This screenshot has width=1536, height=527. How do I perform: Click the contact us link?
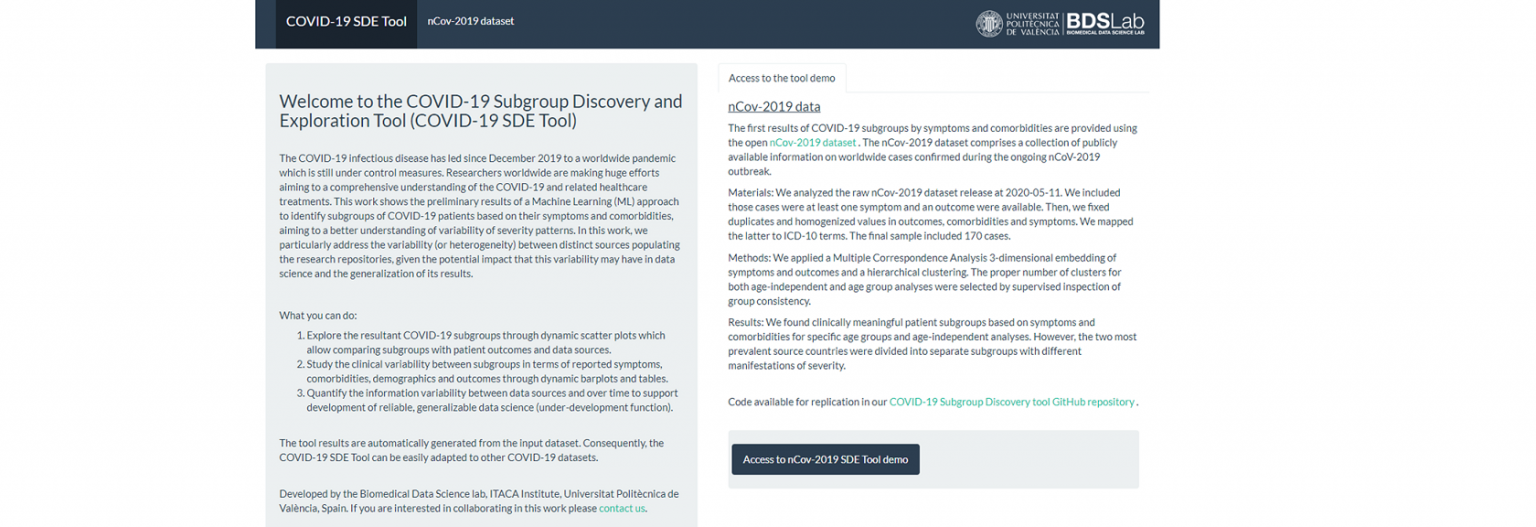coord(622,508)
